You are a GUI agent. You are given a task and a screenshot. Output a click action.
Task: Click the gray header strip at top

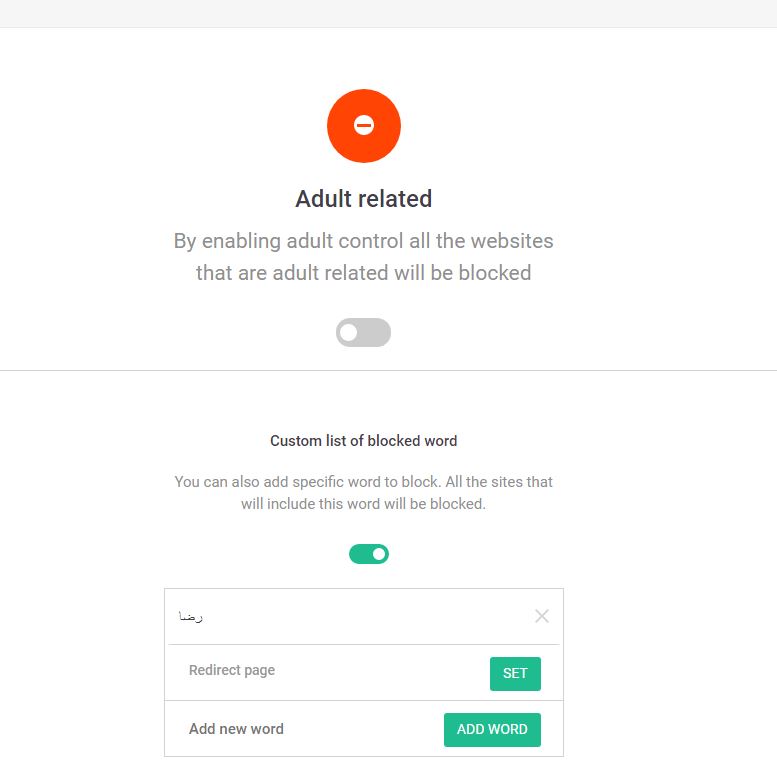tap(388, 13)
